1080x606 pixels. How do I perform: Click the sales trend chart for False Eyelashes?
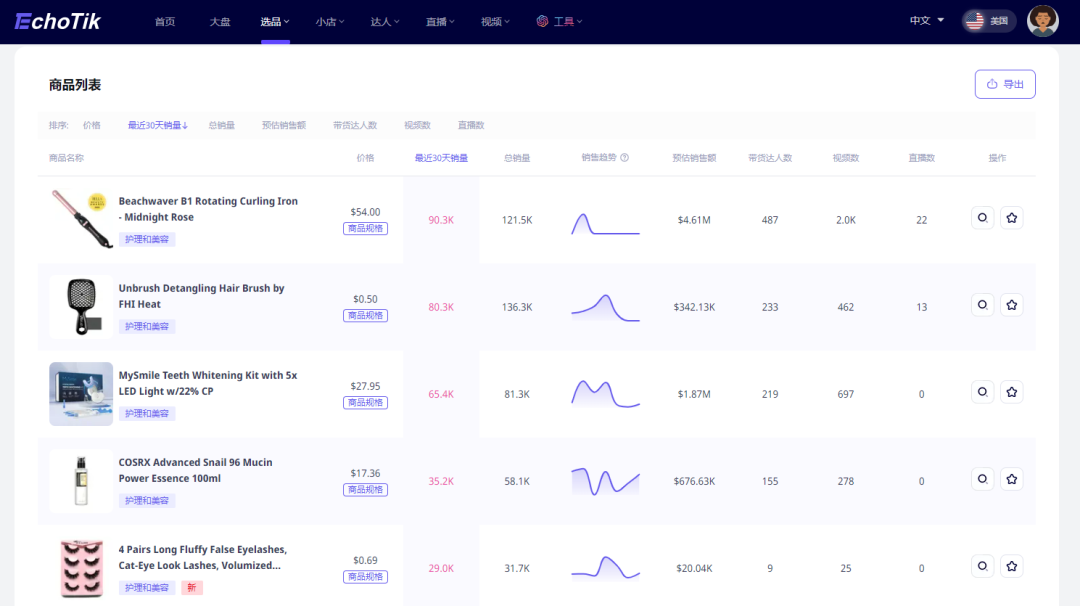605,567
